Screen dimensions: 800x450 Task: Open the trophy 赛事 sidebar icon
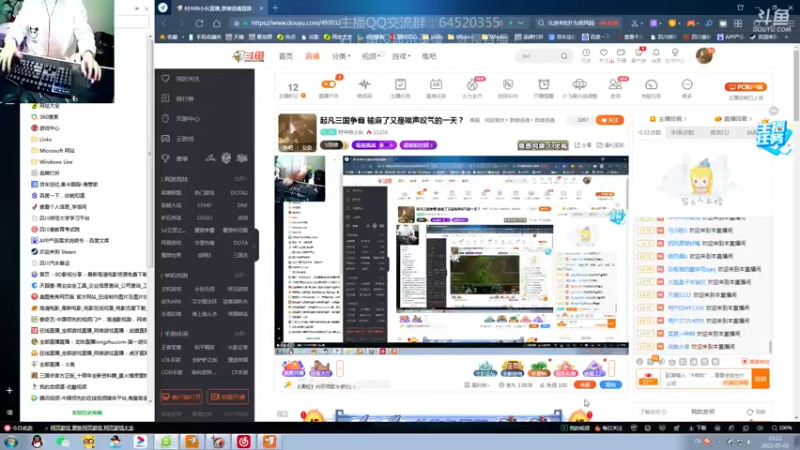(x=165, y=158)
